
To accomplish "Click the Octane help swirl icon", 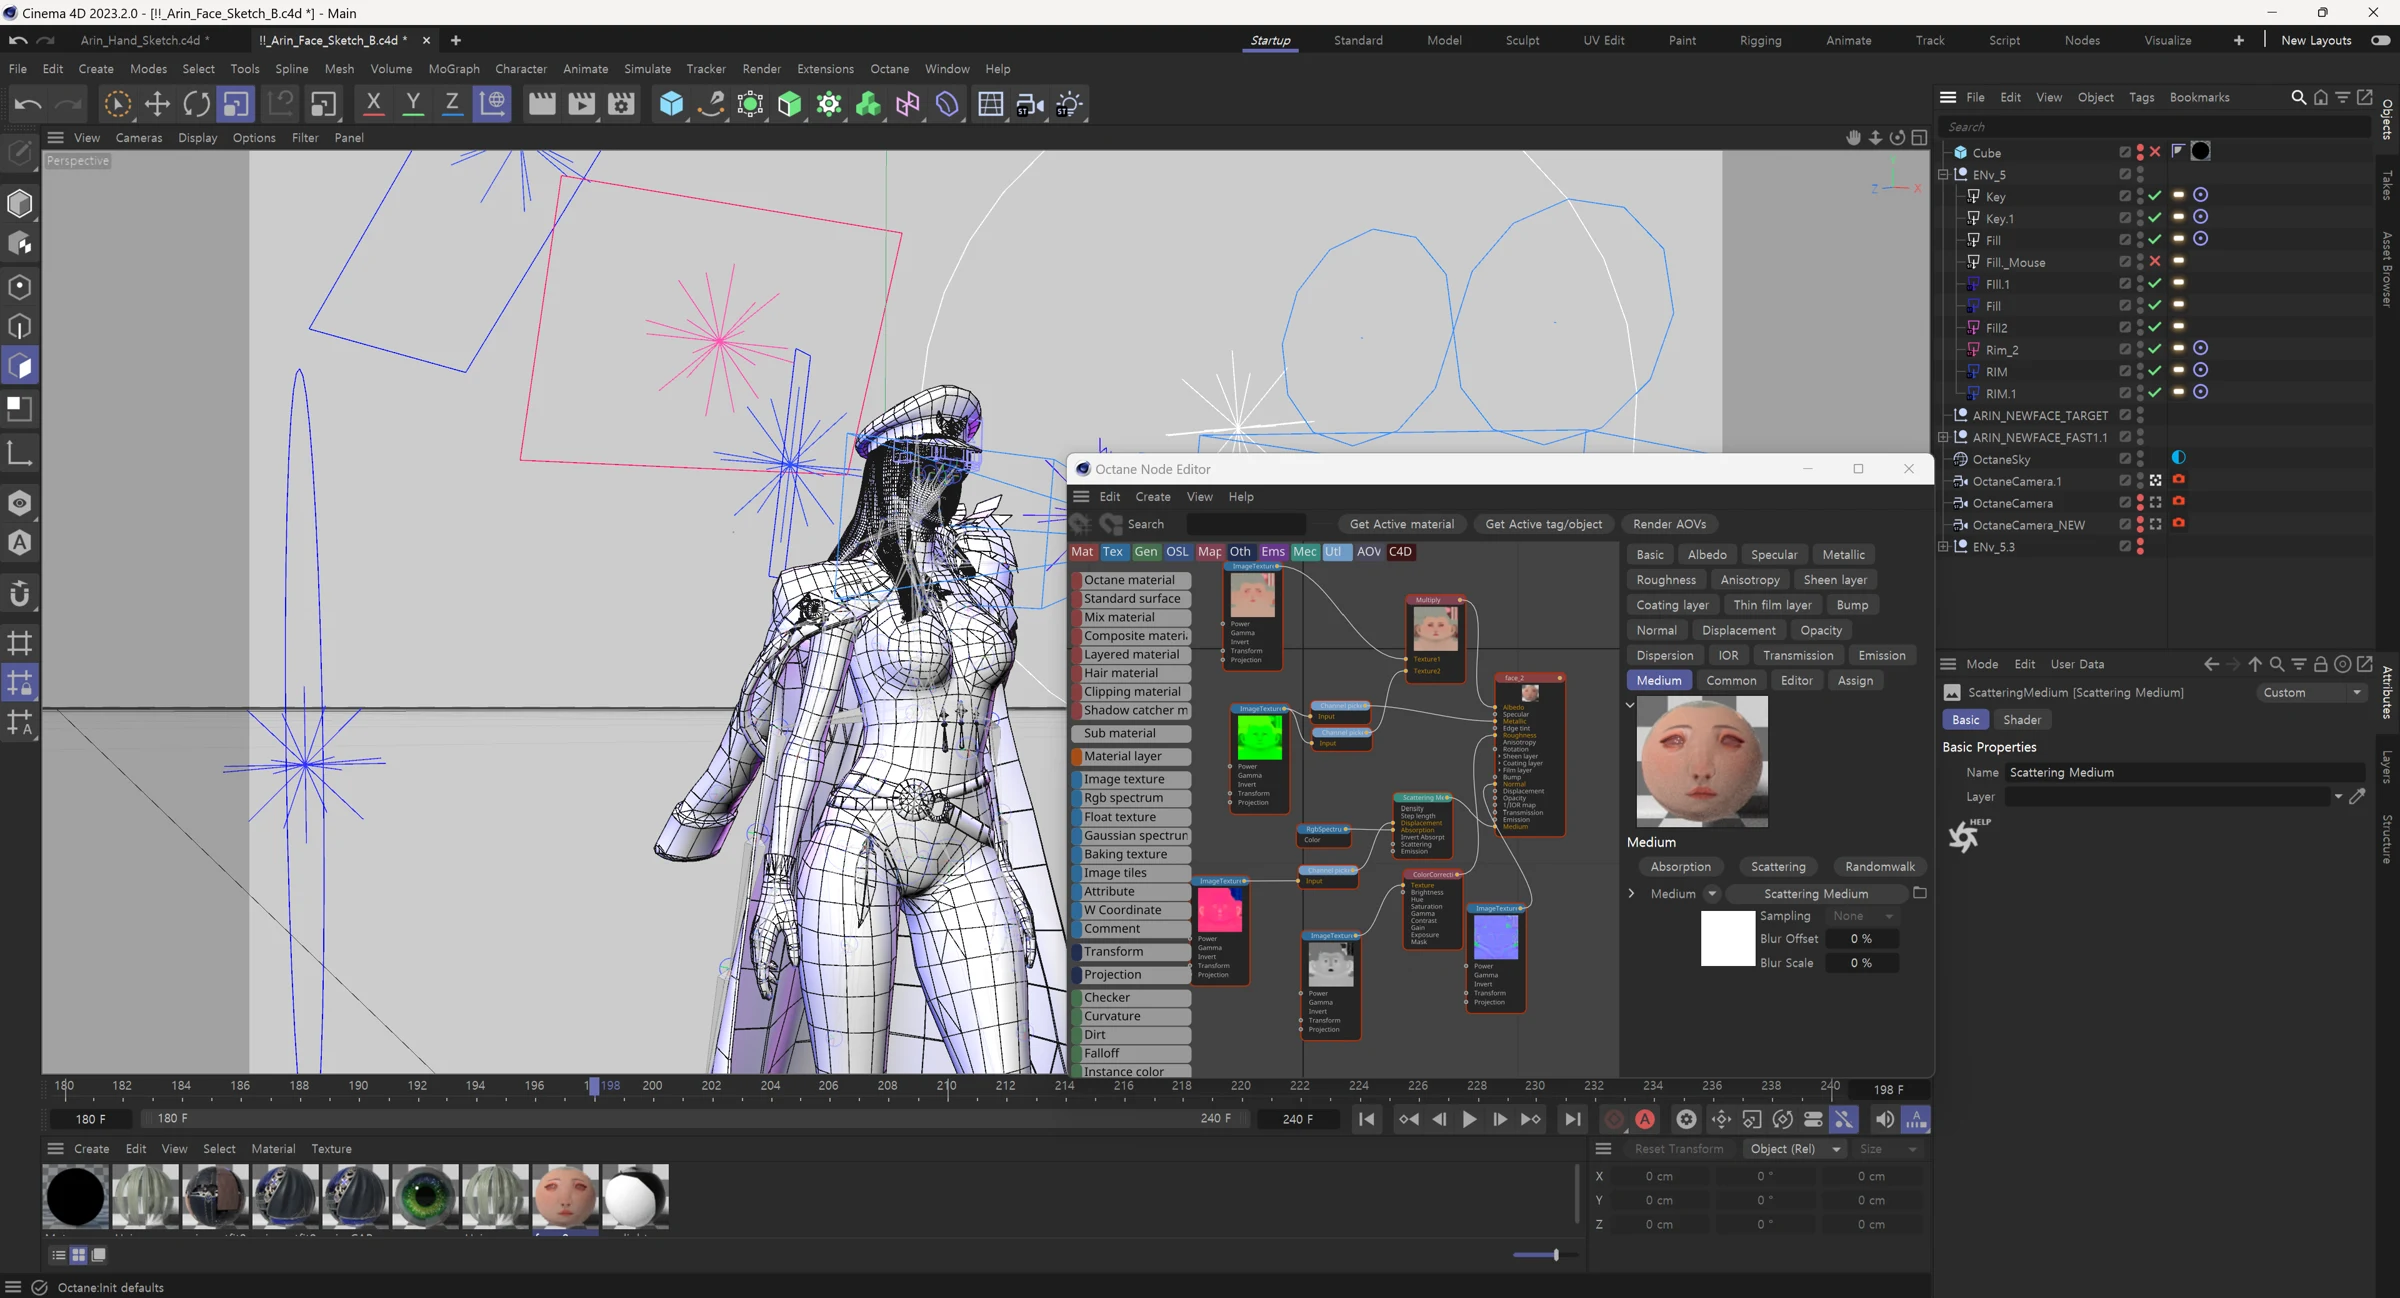I will pos(1967,835).
